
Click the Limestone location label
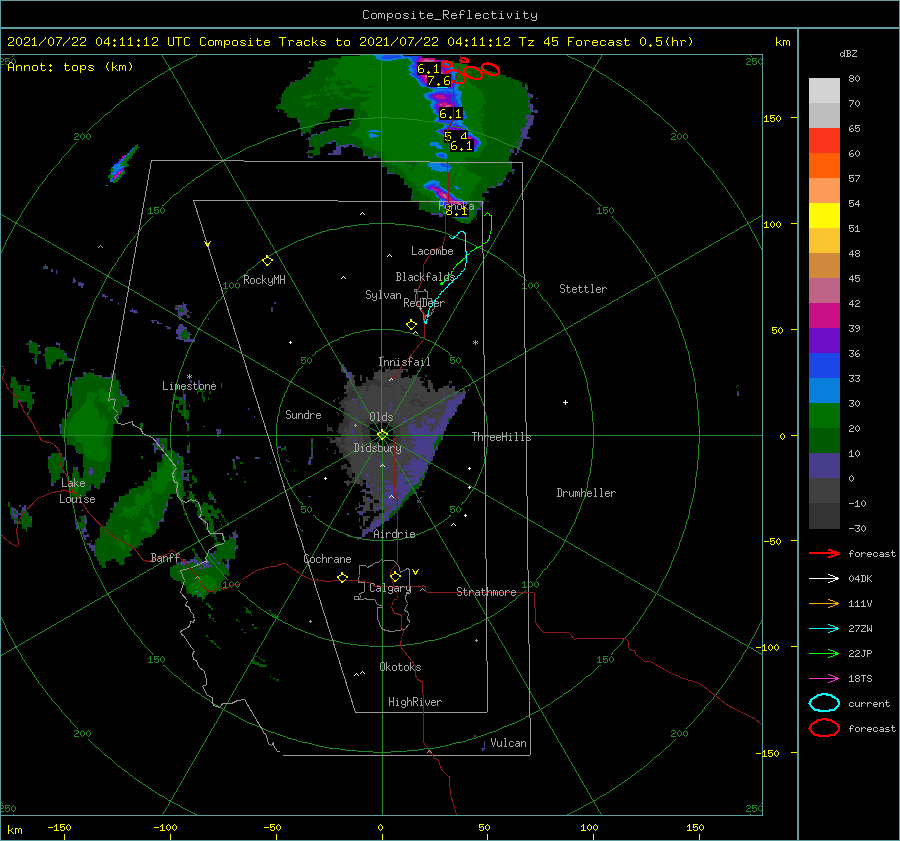(x=189, y=386)
